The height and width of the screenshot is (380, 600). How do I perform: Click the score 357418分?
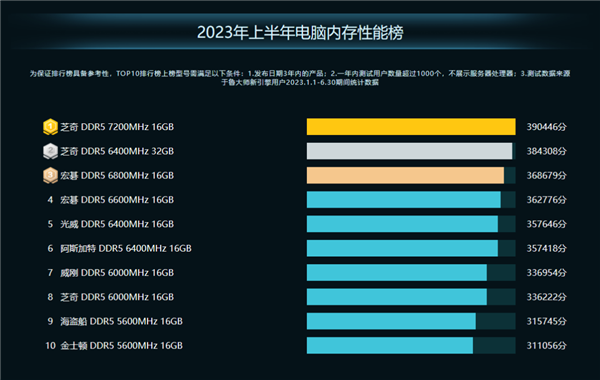(x=546, y=248)
